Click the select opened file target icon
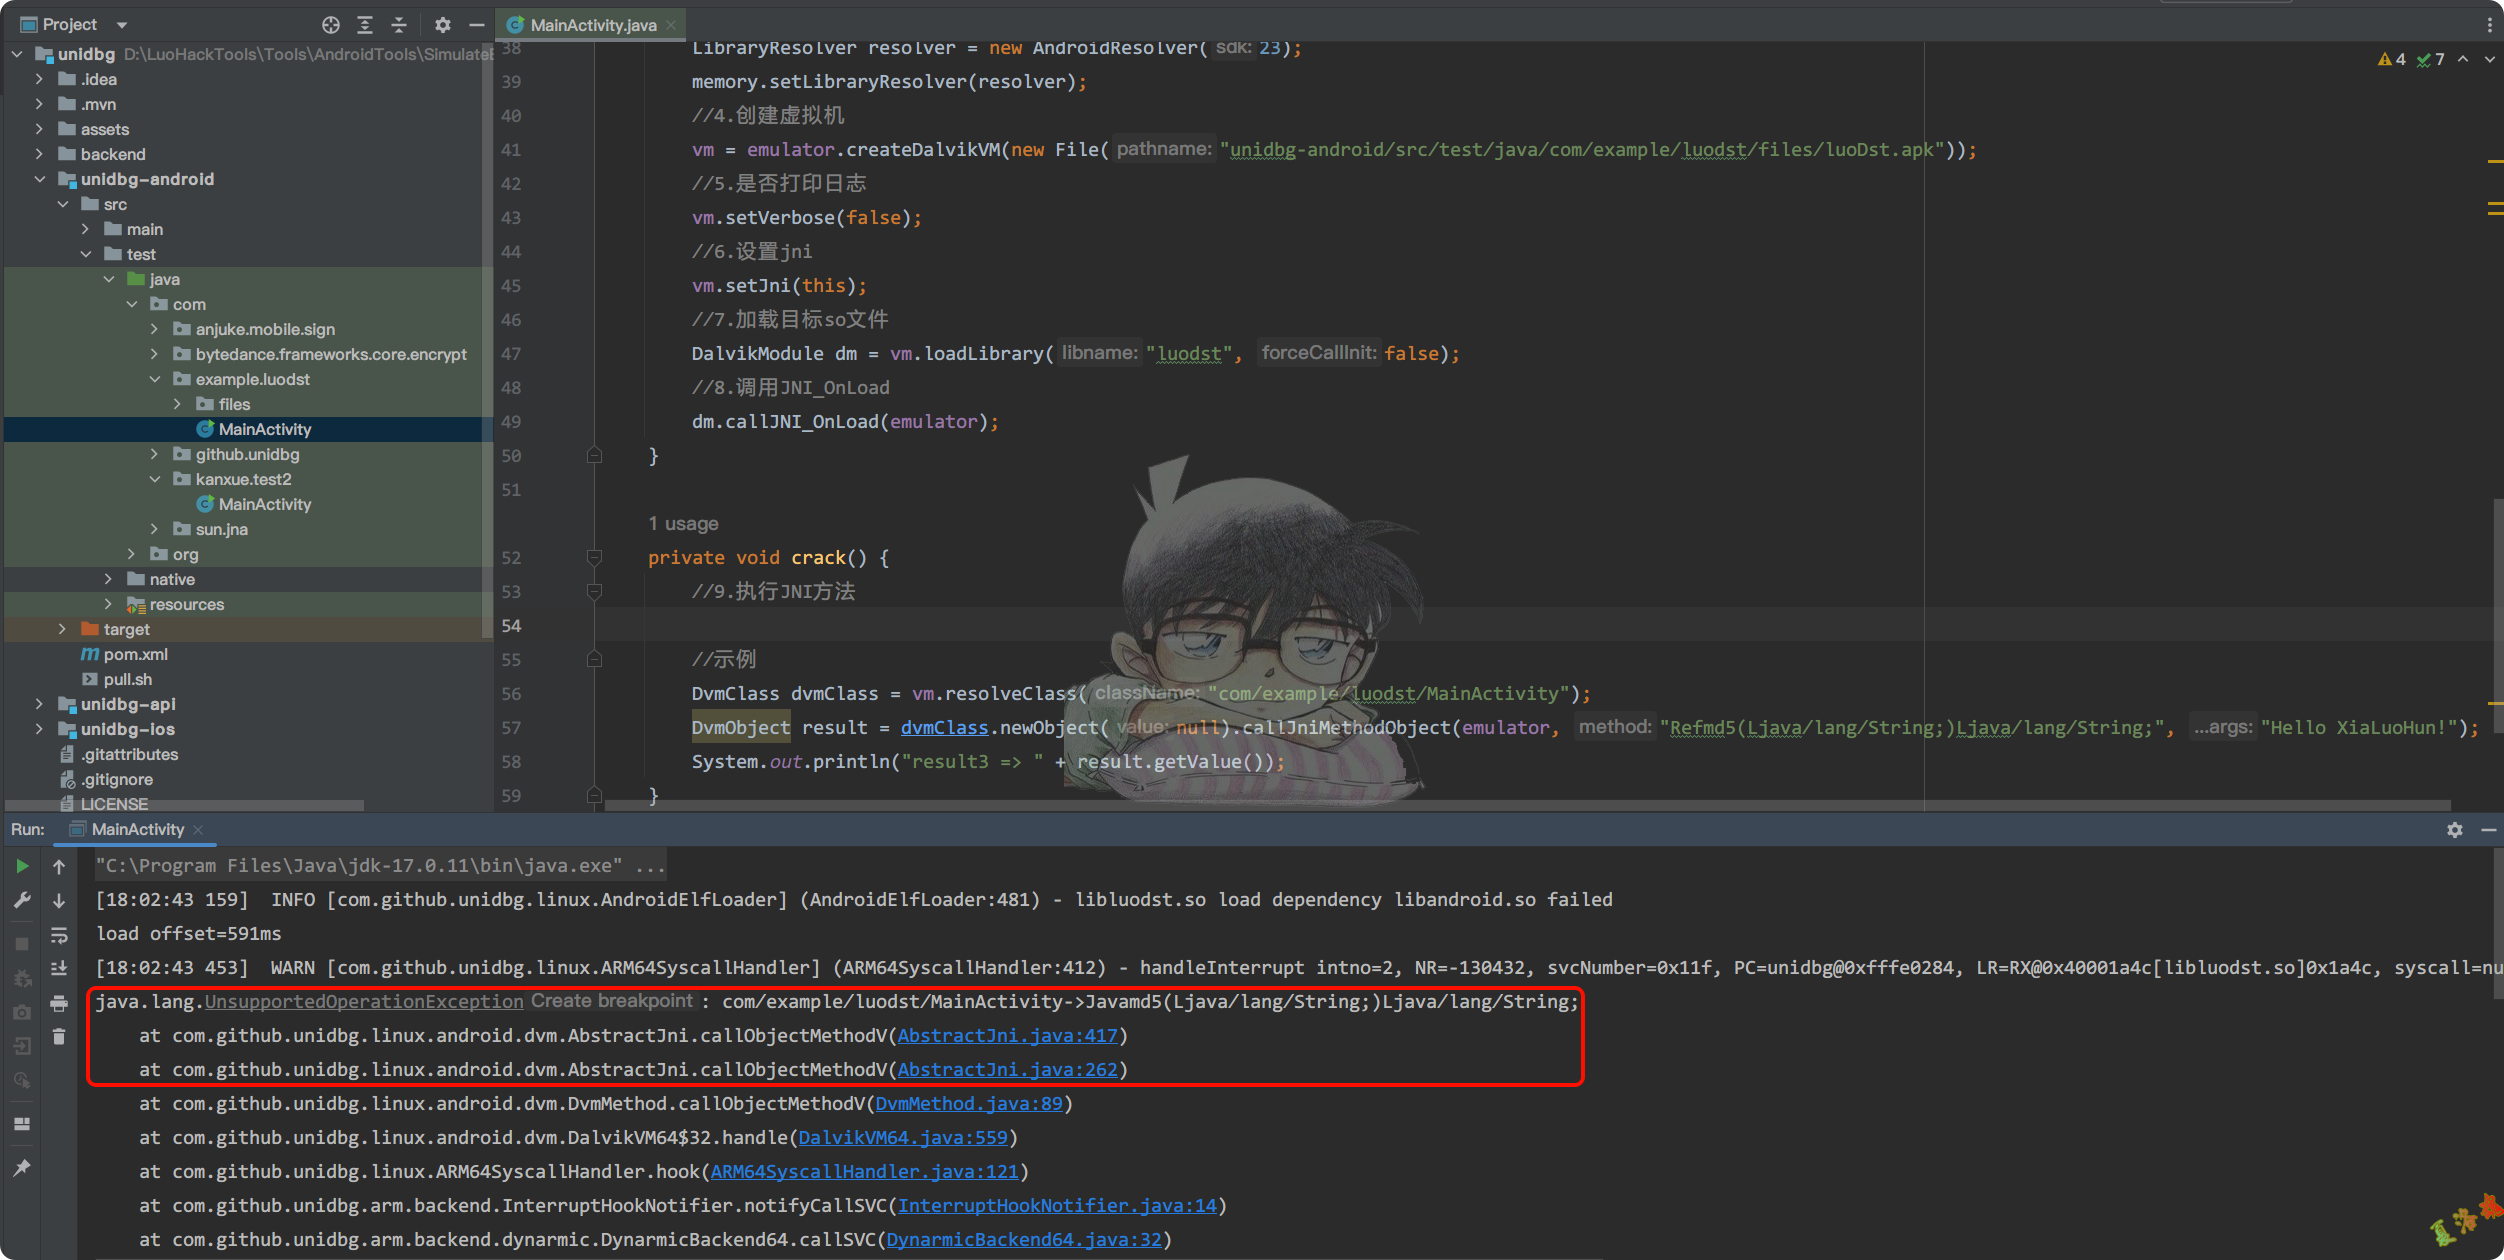This screenshot has height=1260, width=2504. (331, 25)
